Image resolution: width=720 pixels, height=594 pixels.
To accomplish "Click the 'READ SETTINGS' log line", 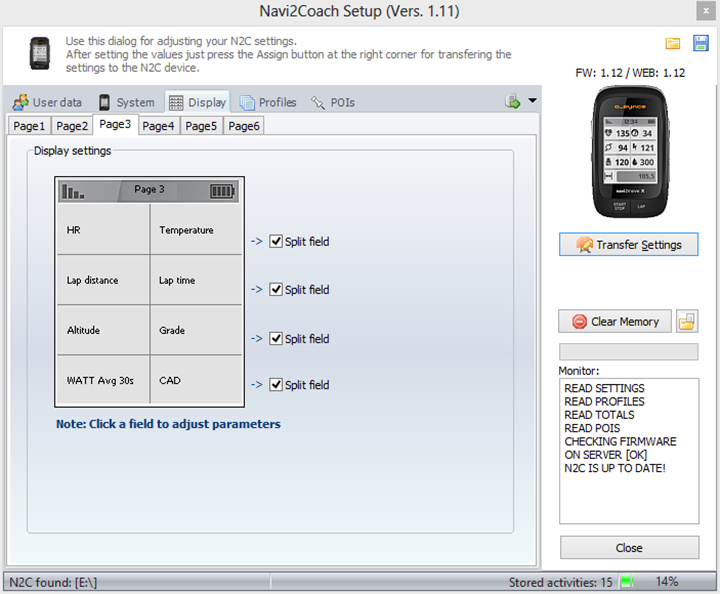I will point(604,388).
